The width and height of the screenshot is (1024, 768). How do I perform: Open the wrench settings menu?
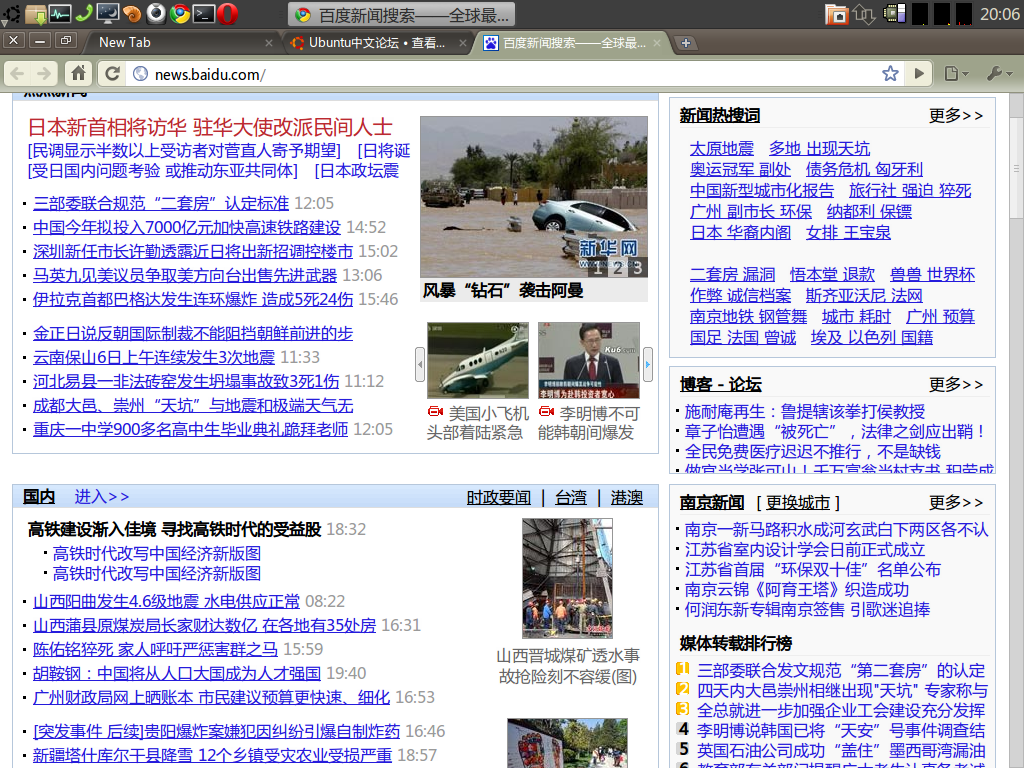(x=999, y=74)
